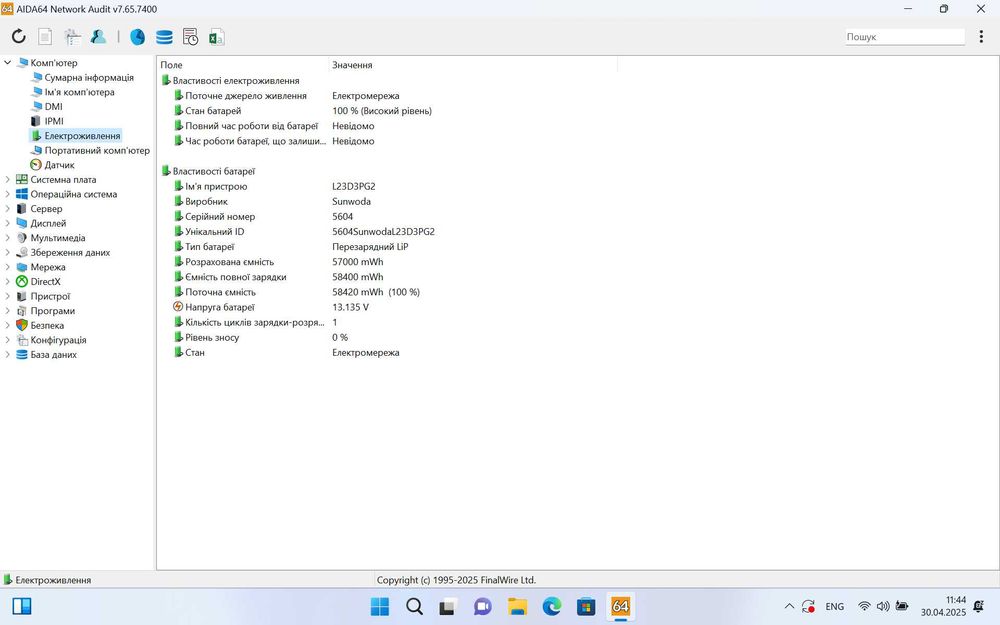Select the DMI tree entry
The height and width of the screenshot is (625, 1000).
coord(54,107)
